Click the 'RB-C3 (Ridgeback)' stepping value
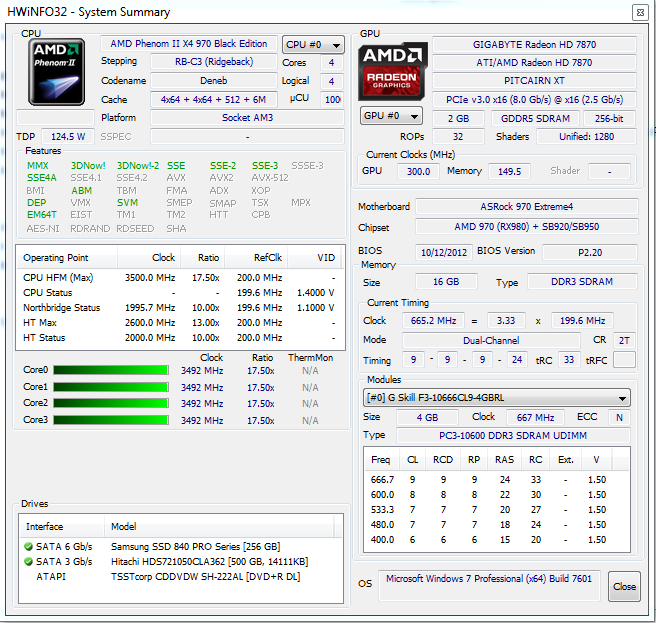The height and width of the screenshot is (623, 656). (214, 62)
